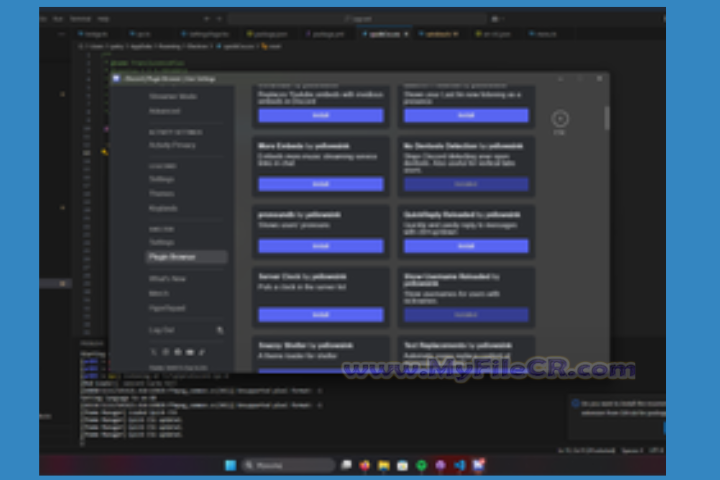Viewport: 720px width, 480px height.
Task: Open Windows Start menu
Action: 231,465
